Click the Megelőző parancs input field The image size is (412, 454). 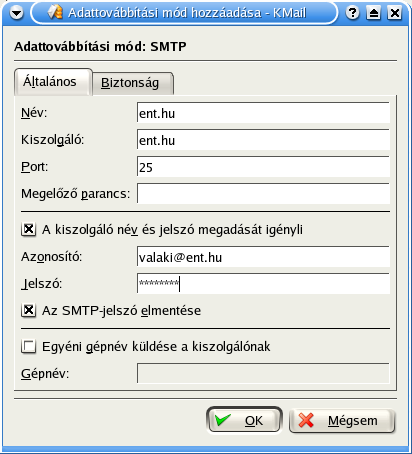263,193
